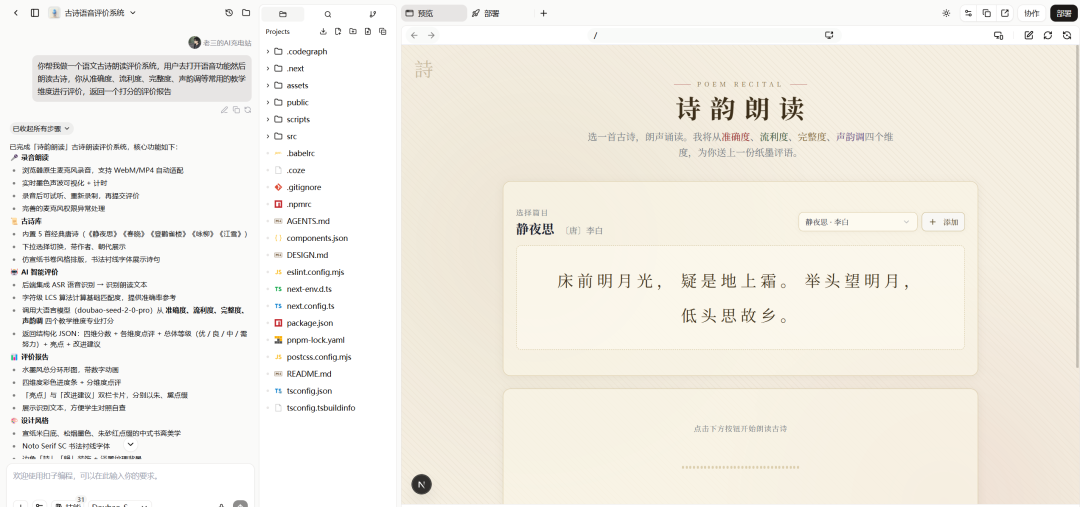Open the history clock icon
This screenshot has height=507, width=1080.
[229, 12]
